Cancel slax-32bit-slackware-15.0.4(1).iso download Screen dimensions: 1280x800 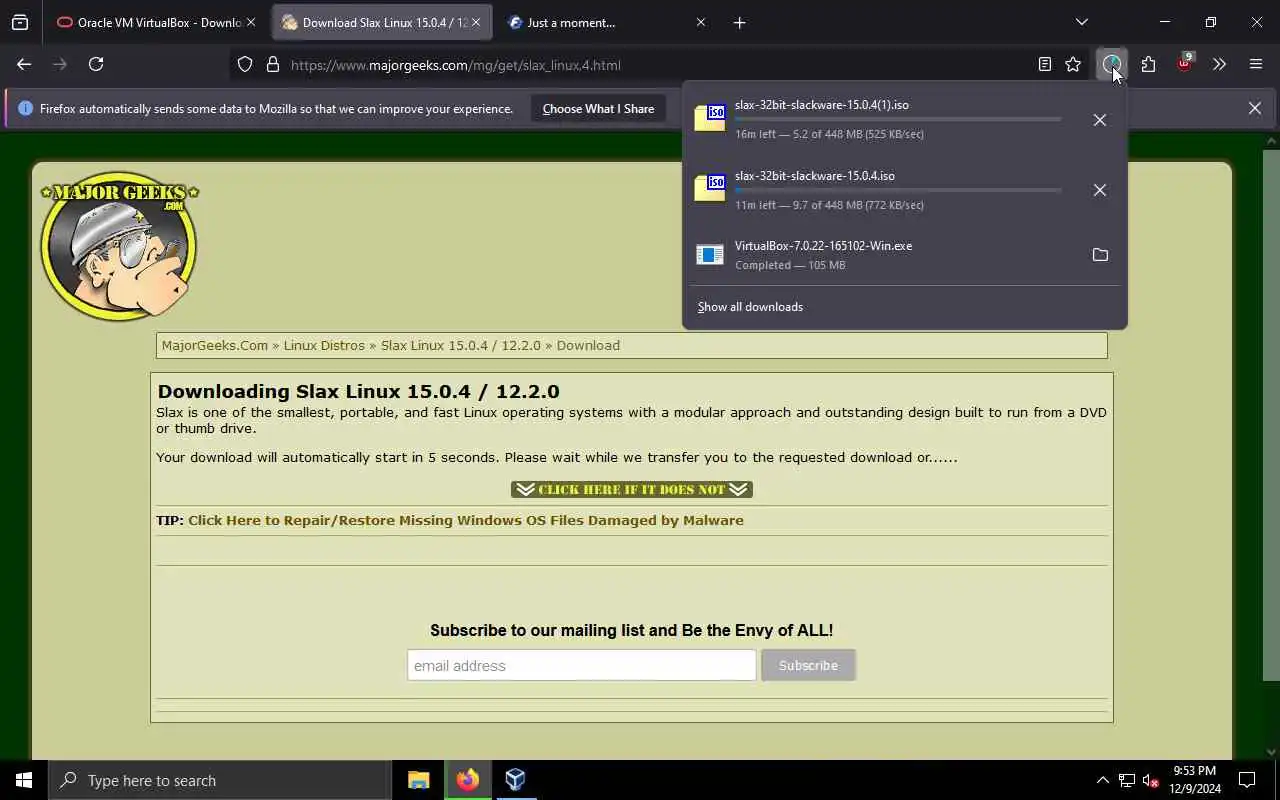coord(1099,120)
